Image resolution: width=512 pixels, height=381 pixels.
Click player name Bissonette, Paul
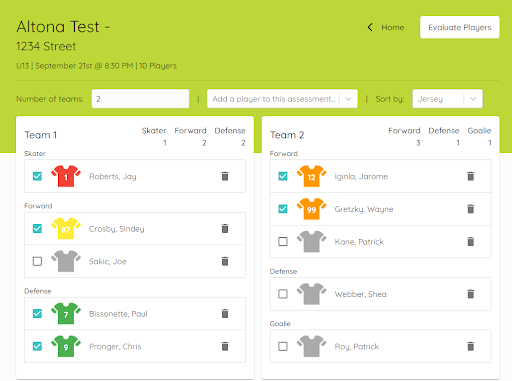pyautogui.click(x=118, y=314)
